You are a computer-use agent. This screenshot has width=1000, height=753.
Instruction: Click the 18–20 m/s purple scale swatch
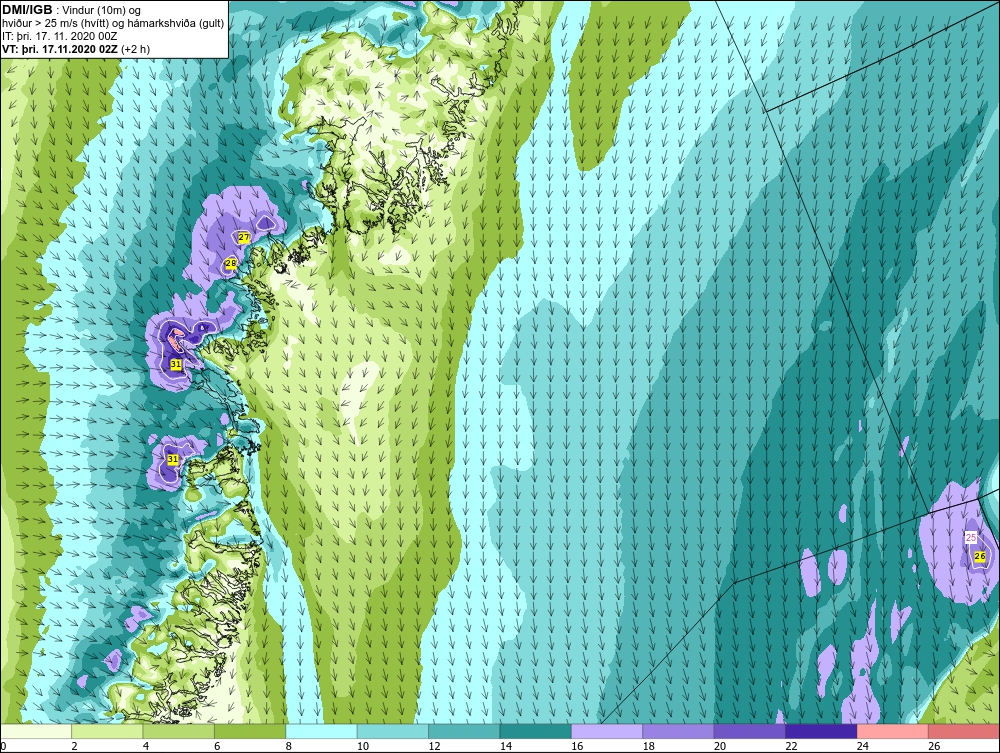coord(679,731)
